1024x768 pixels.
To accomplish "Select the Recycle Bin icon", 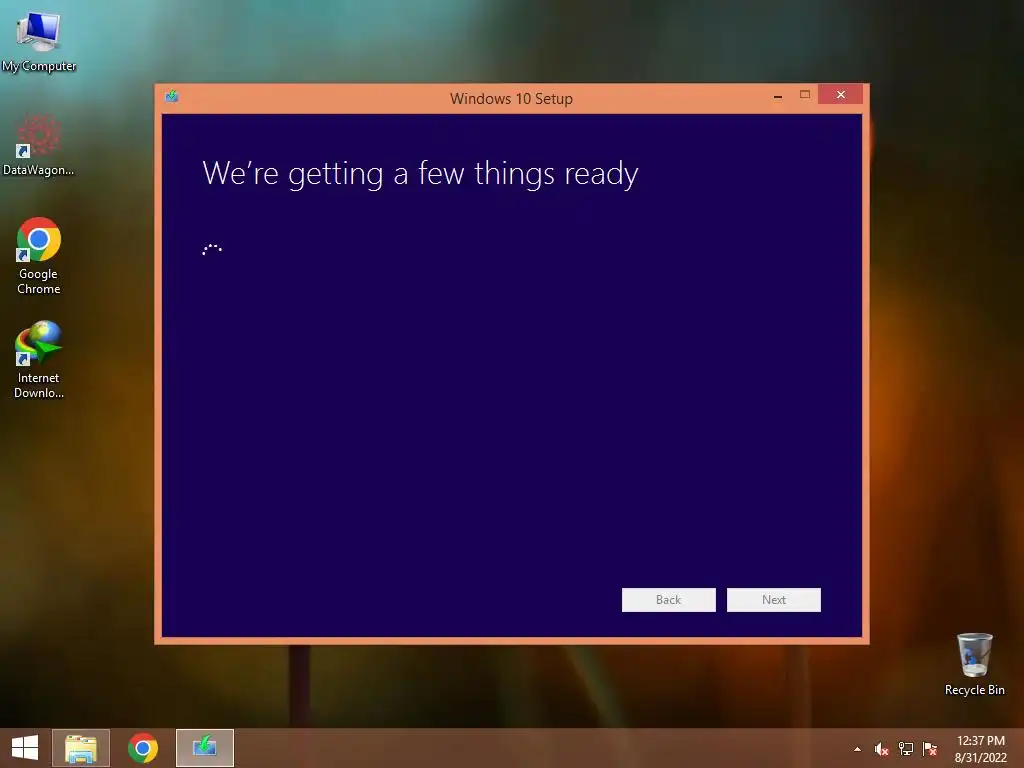I will point(974,664).
